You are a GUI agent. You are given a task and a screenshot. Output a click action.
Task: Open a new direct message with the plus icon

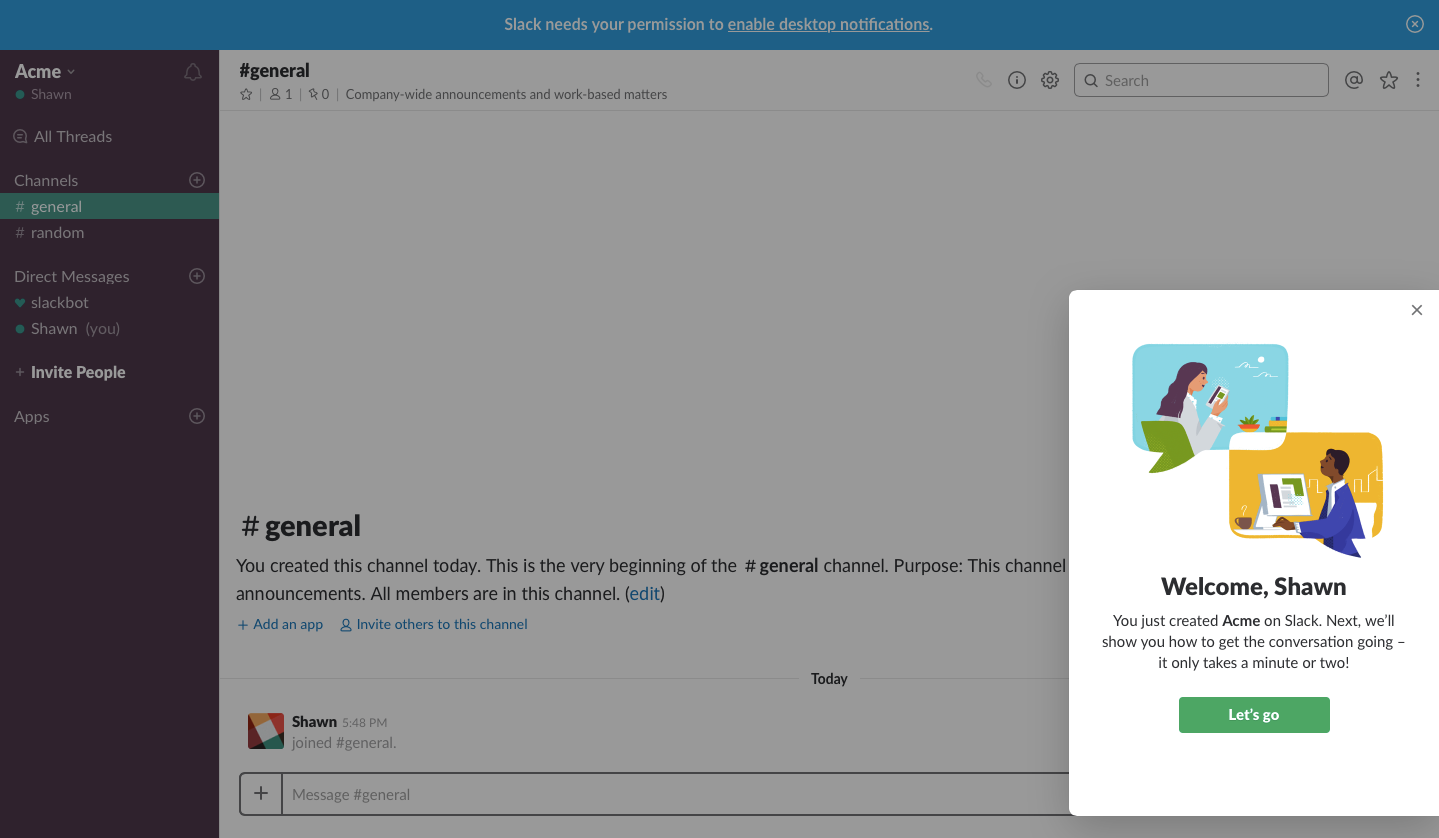click(x=197, y=276)
